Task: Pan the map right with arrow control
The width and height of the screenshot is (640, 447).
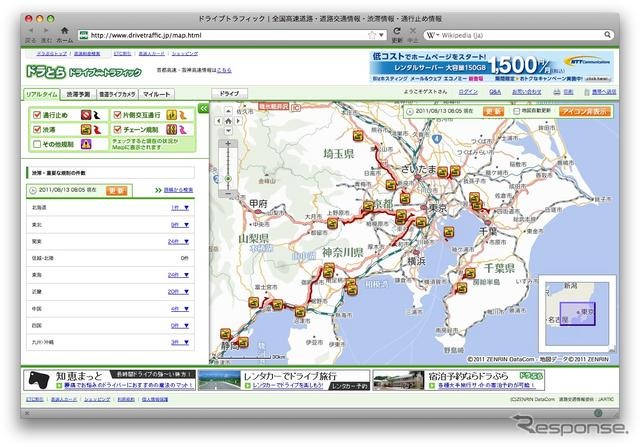Action: [238, 121]
